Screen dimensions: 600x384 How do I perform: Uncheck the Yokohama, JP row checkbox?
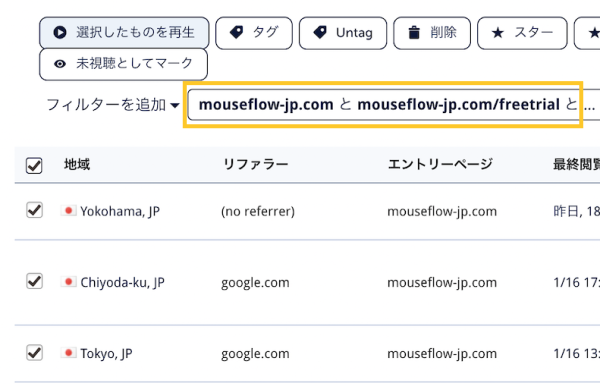[x=34, y=210]
